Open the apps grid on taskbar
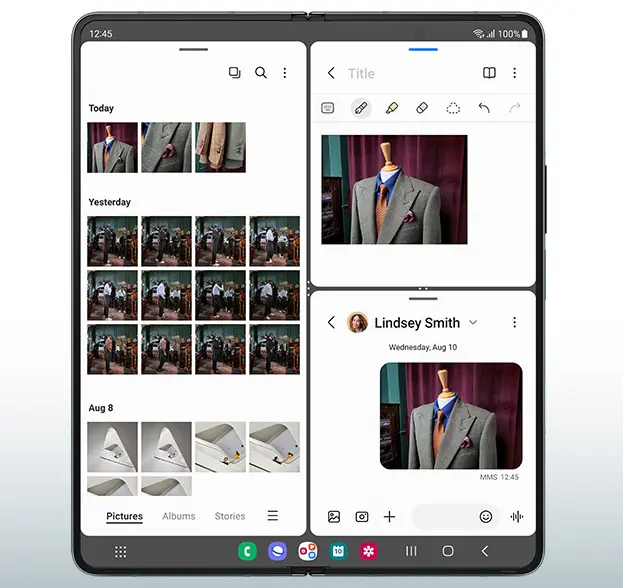Image resolution: width=623 pixels, height=588 pixels. point(120,551)
